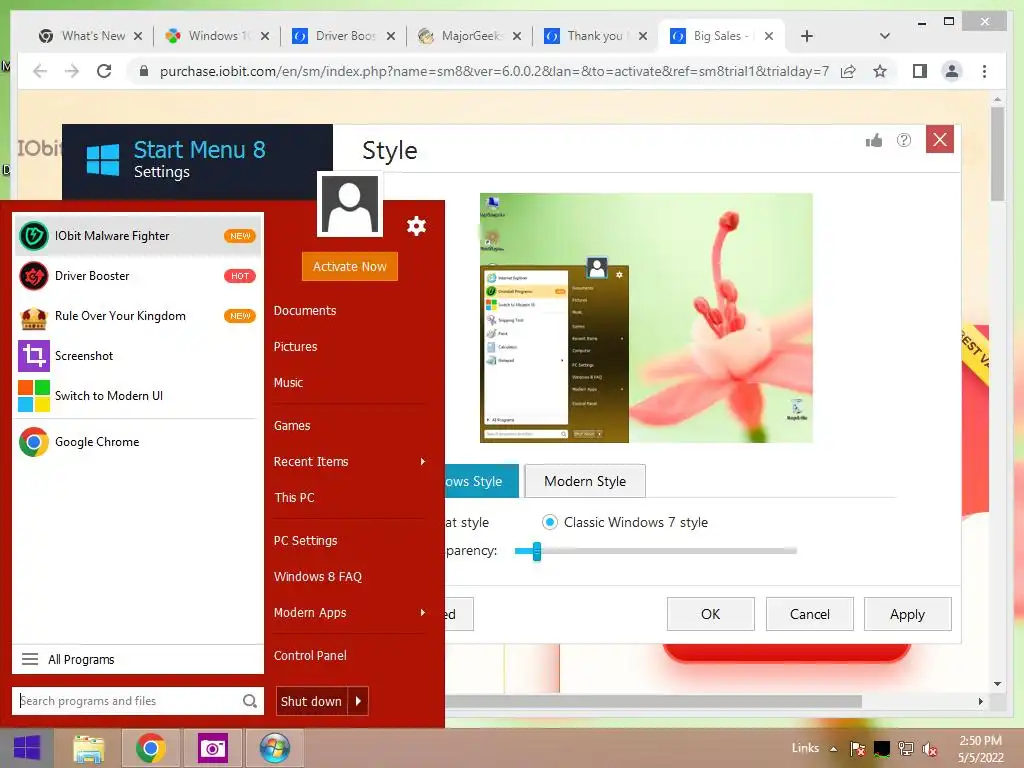Click the thumbs up icon in Settings window
This screenshot has width=1024, height=768.
874,140
